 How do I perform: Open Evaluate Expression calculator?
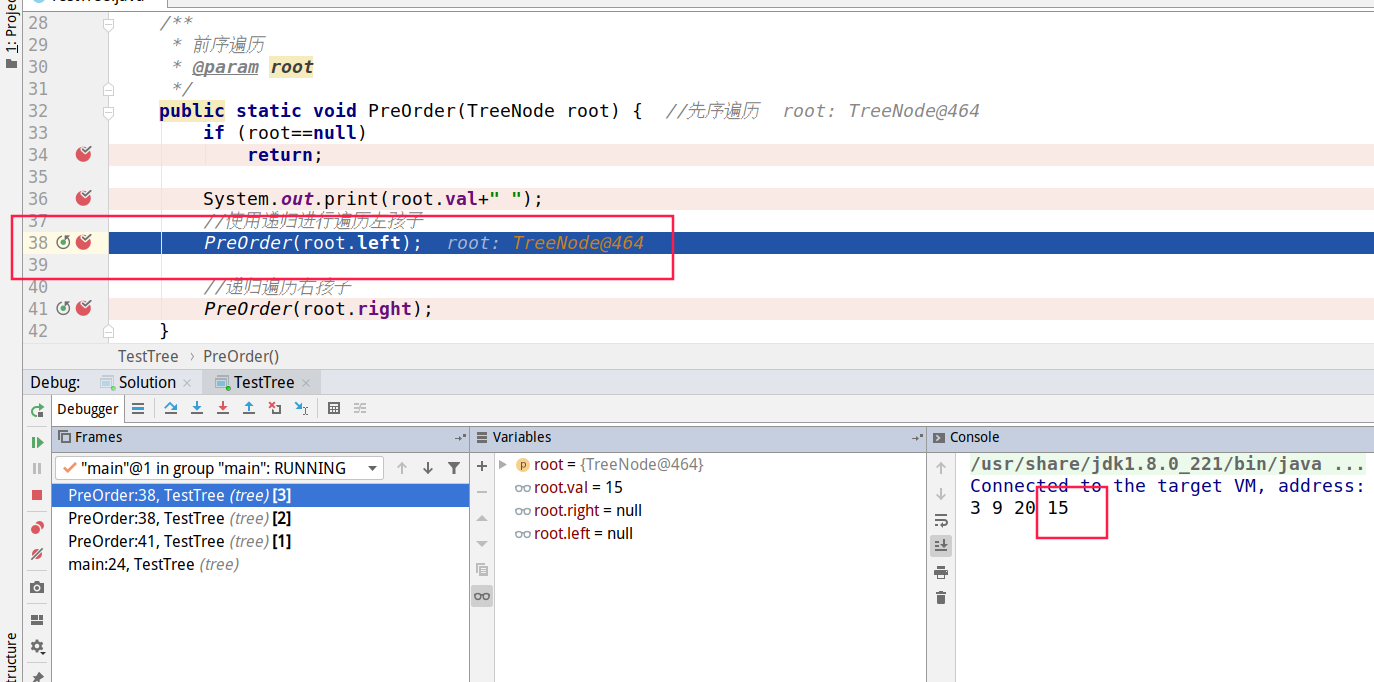click(x=334, y=408)
